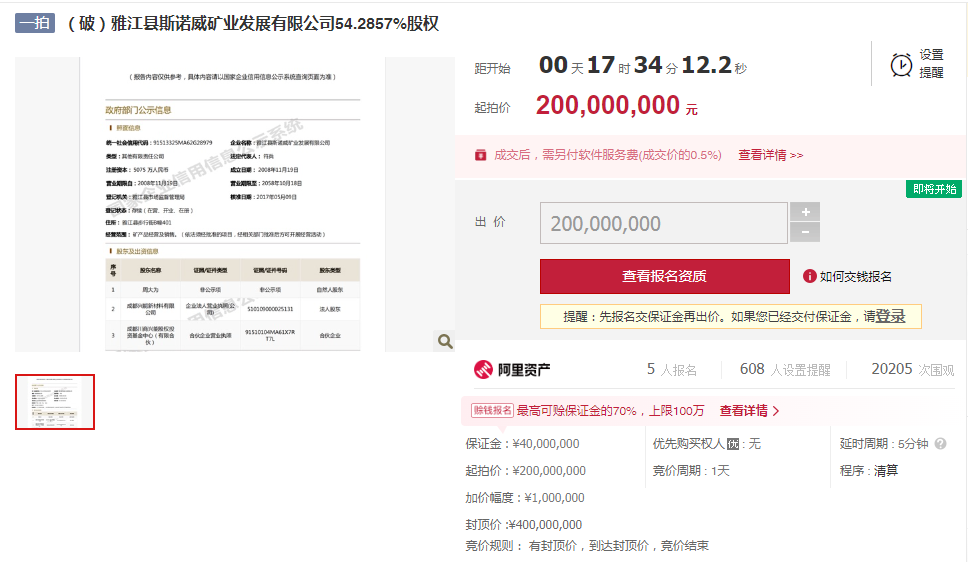
Task: Click the 保证金 ¥40,000,000 text
Action: [x=522, y=443]
